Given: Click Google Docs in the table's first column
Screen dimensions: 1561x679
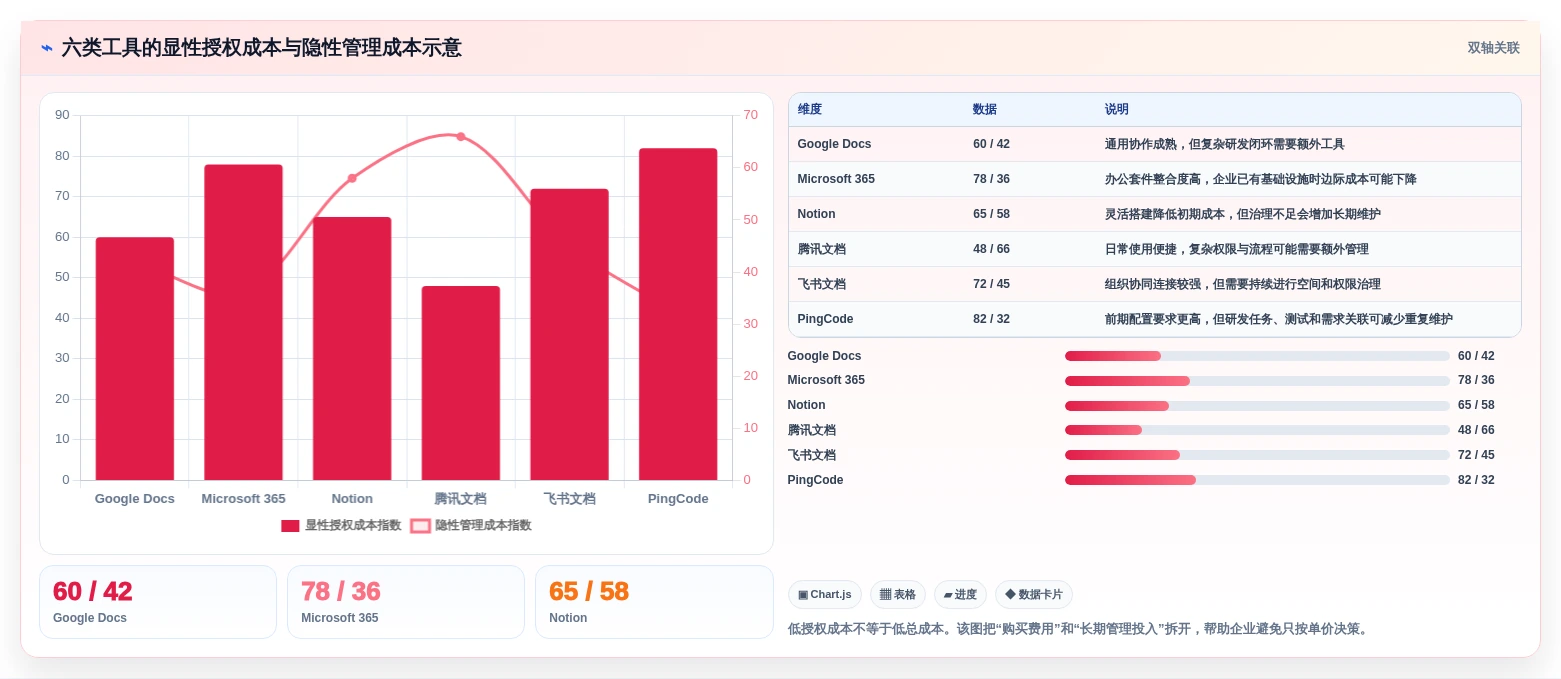Looking at the screenshot, I should pos(834,144).
